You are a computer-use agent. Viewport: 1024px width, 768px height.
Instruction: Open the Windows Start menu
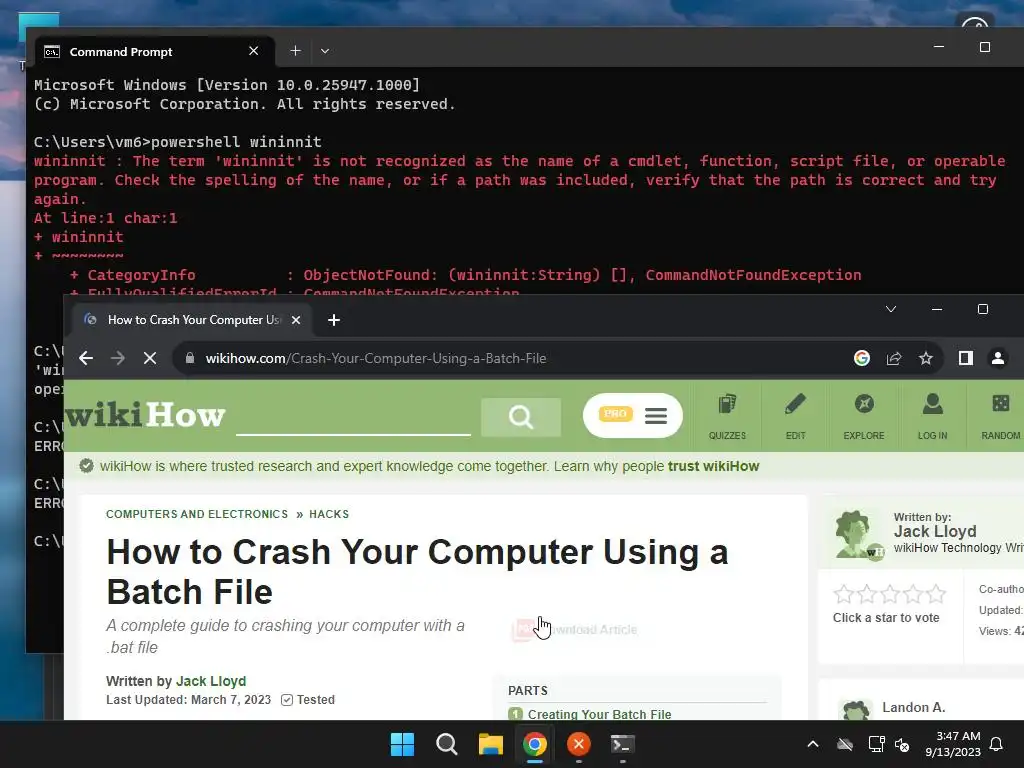click(402, 744)
